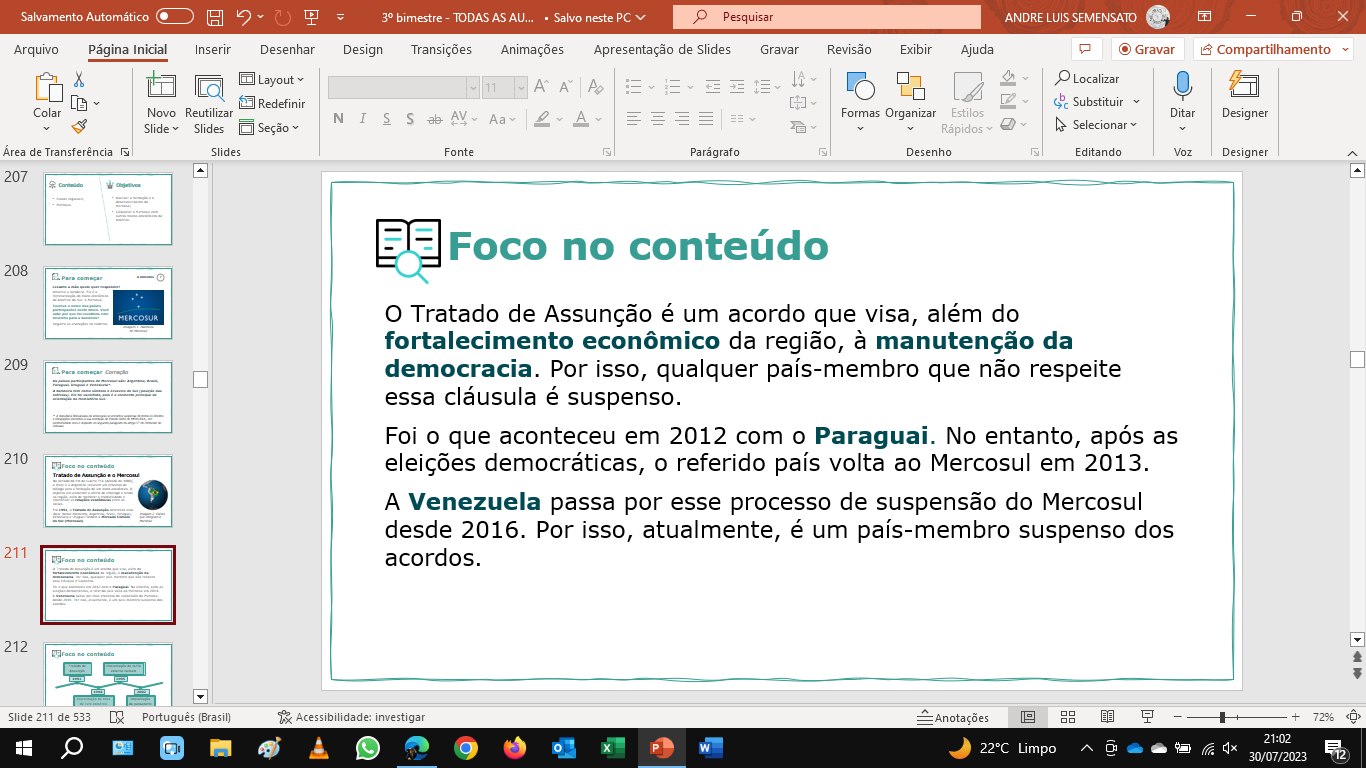The image size is (1366, 768).
Task: Toggle strikethrough (ab) formatting
Action: (435, 118)
